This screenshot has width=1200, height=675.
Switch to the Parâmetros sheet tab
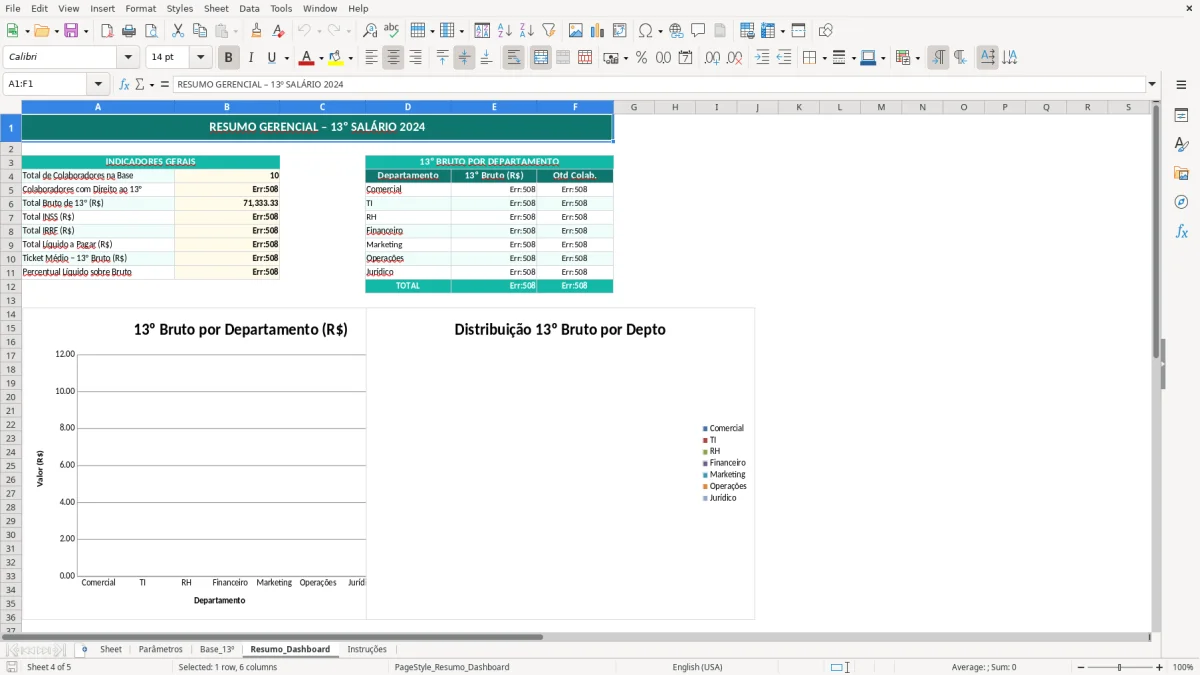click(x=160, y=649)
